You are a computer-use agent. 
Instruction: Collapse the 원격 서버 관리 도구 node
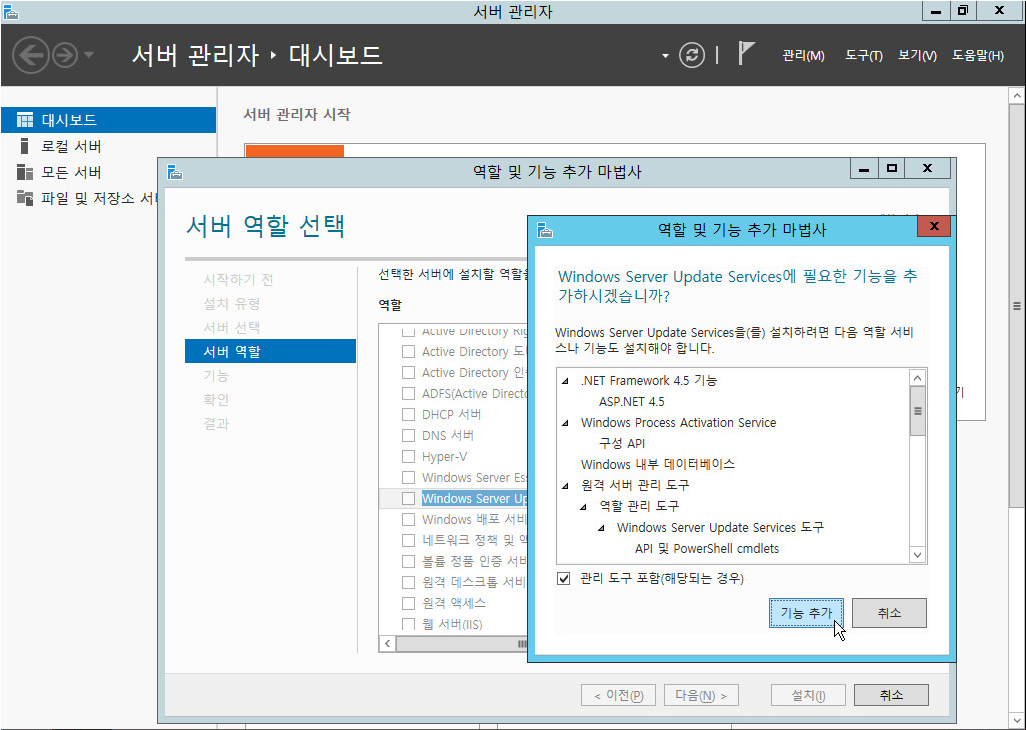(566, 486)
